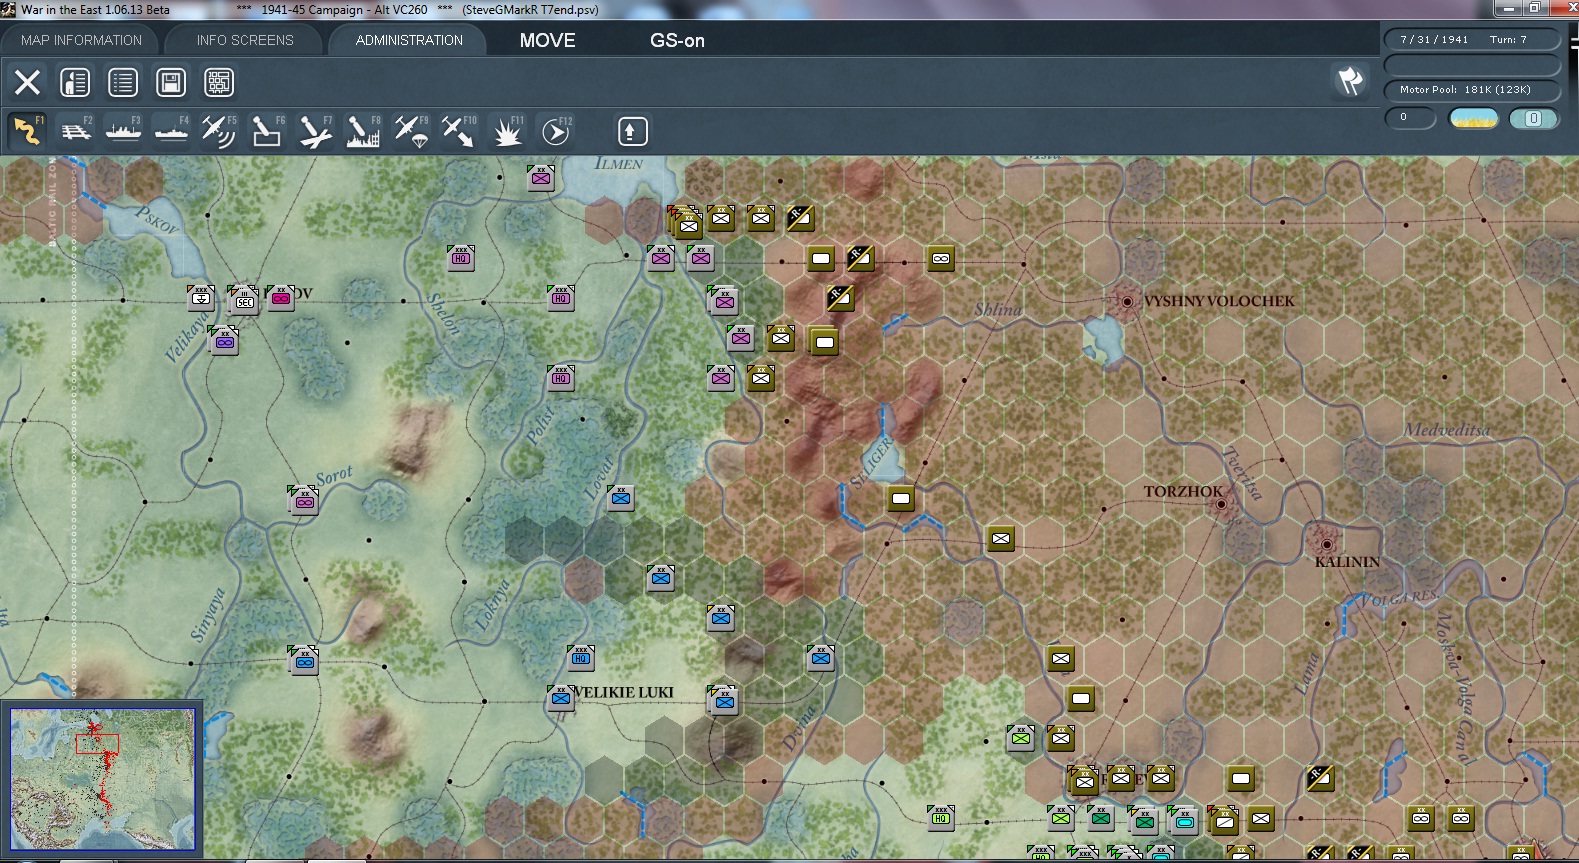Select F8 bomb city mode
This screenshot has width=1579, height=863.
[363, 131]
